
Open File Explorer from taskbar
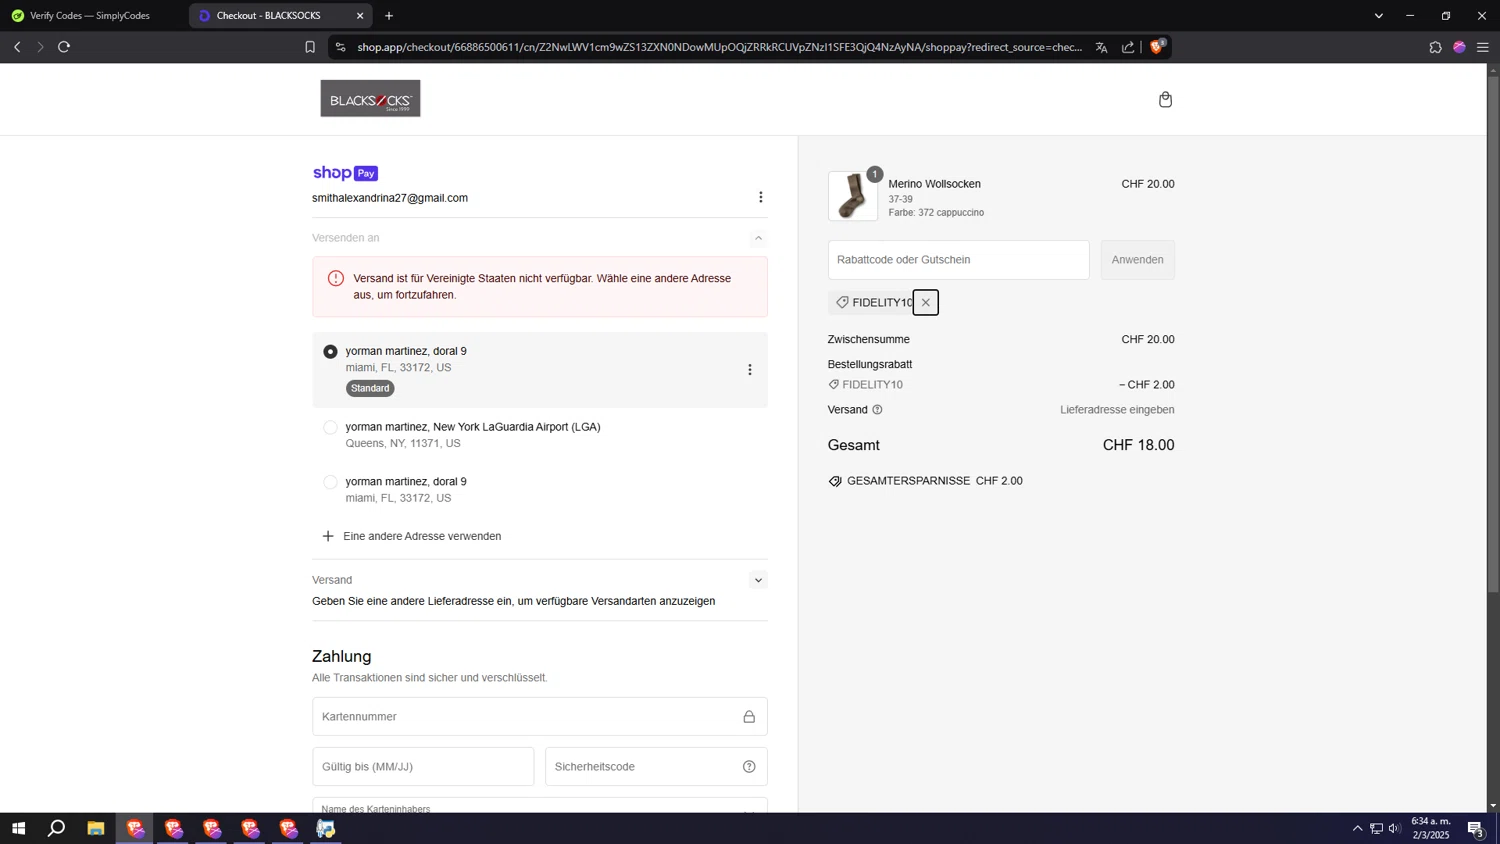click(x=96, y=828)
